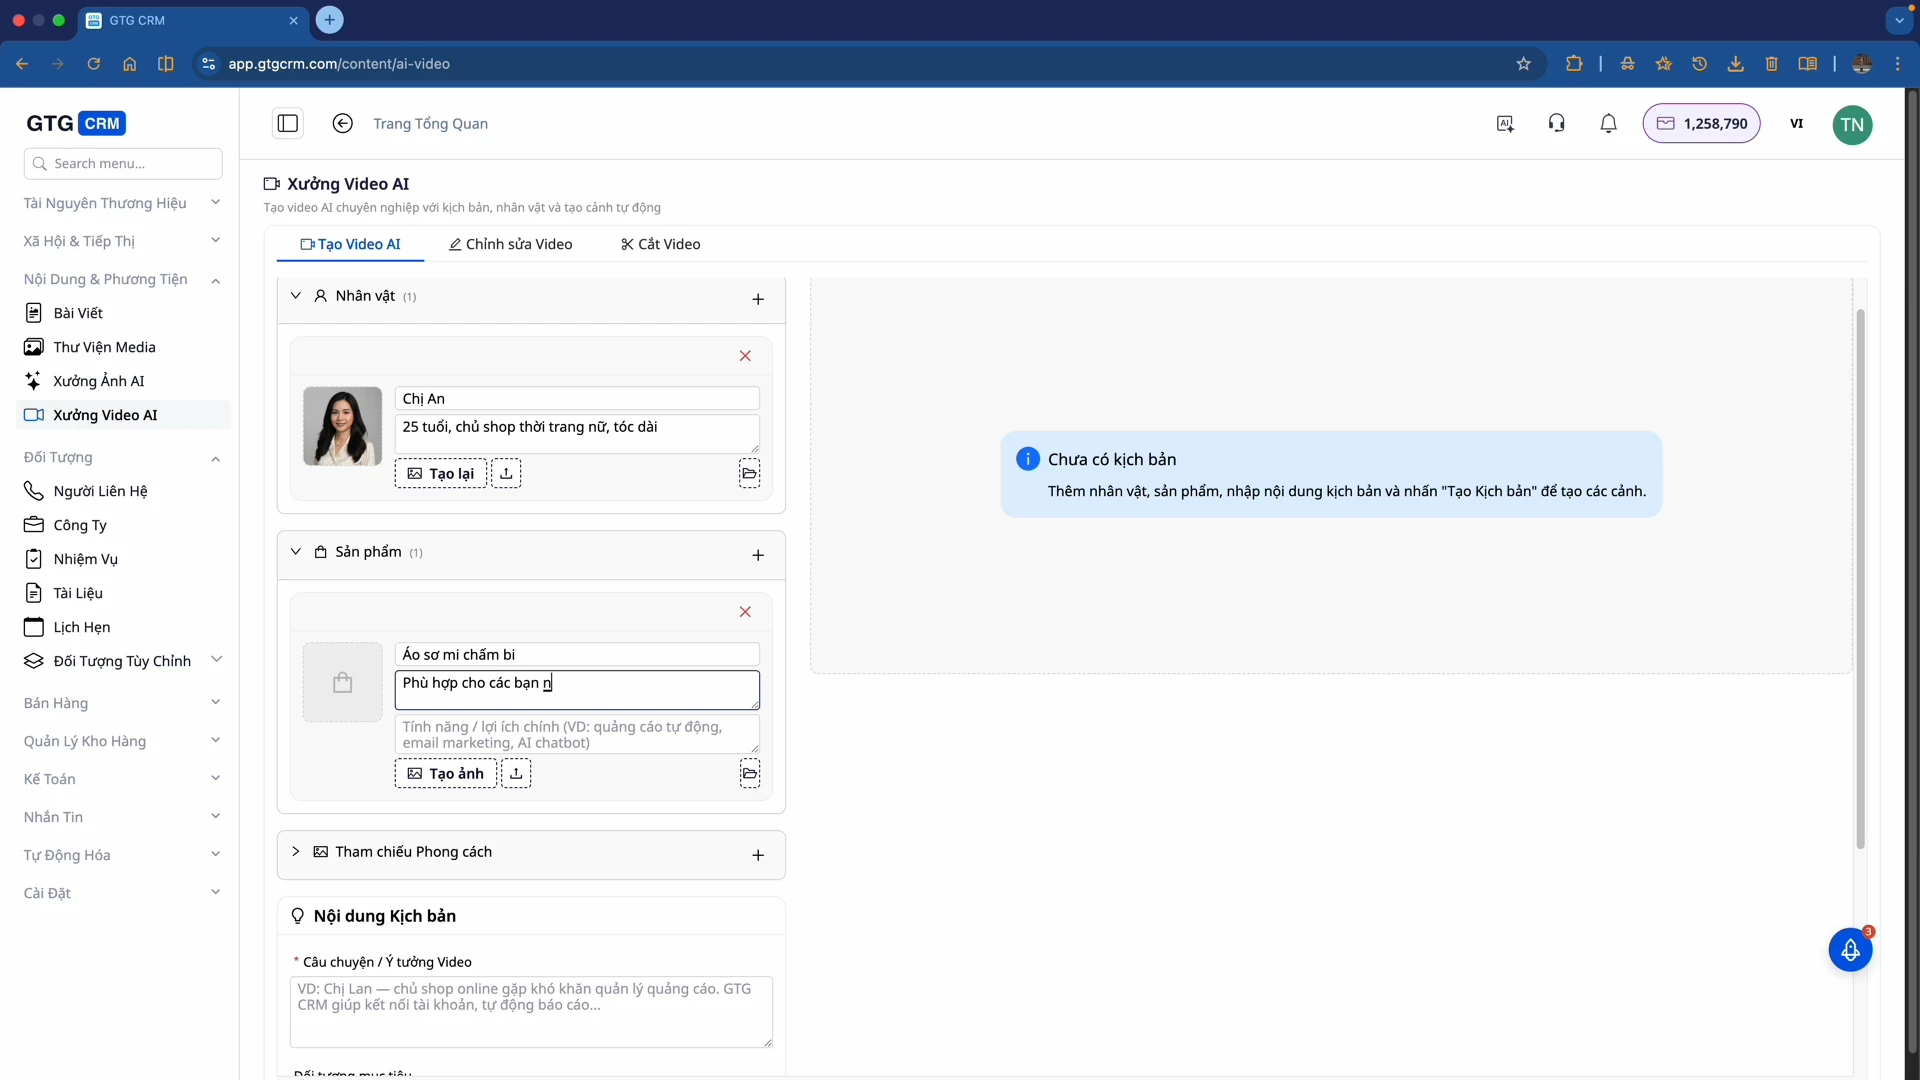Switch to the Chỉnh sửa Video tab
This screenshot has height=1080, width=1920.
pyautogui.click(x=511, y=244)
